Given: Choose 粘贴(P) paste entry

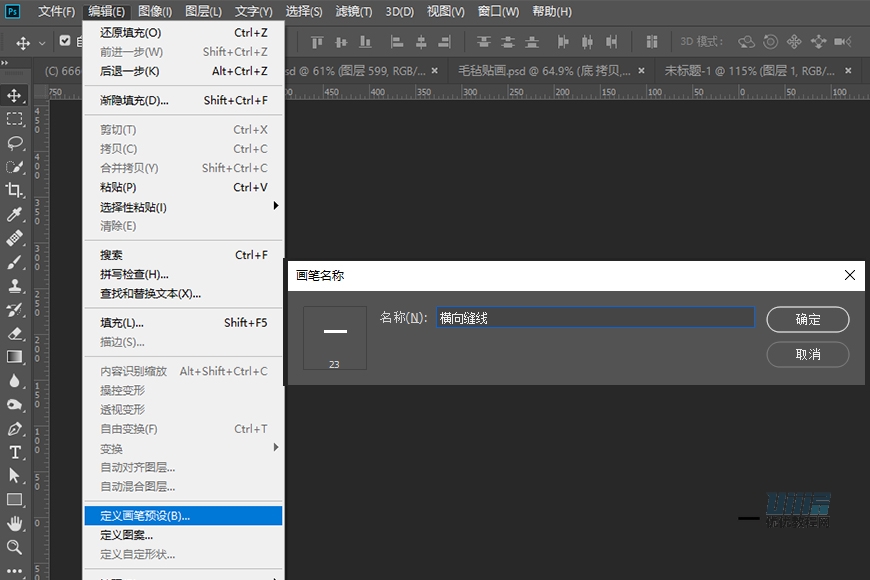Looking at the screenshot, I should 183,188.
